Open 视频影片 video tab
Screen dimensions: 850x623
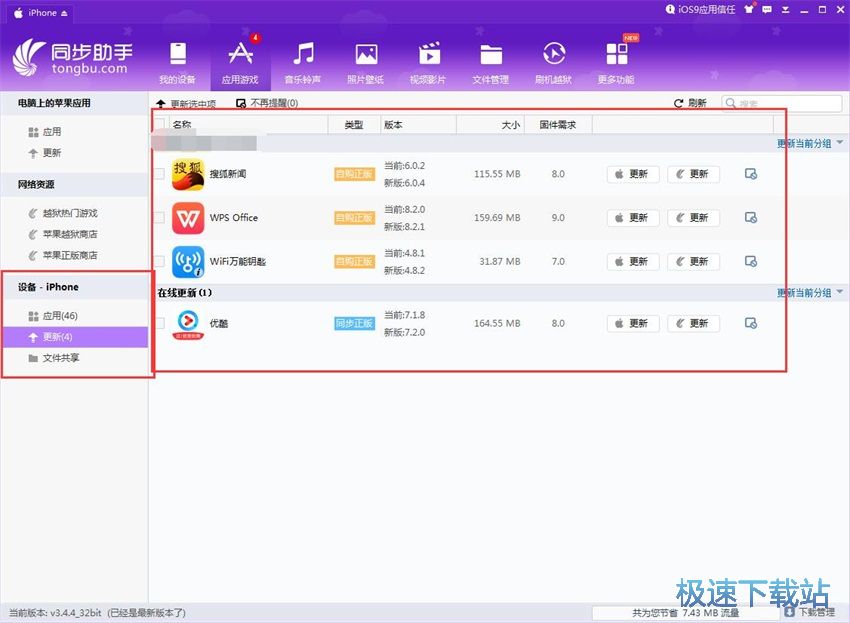click(428, 63)
